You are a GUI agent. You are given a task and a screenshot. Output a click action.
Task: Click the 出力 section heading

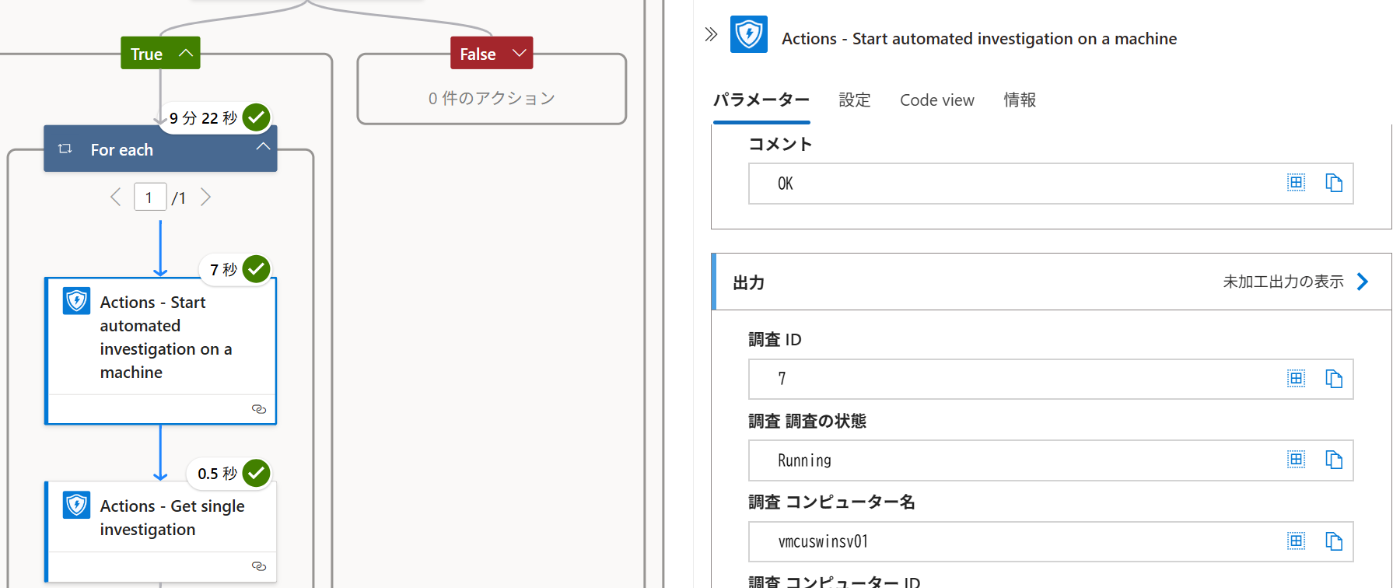(749, 282)
